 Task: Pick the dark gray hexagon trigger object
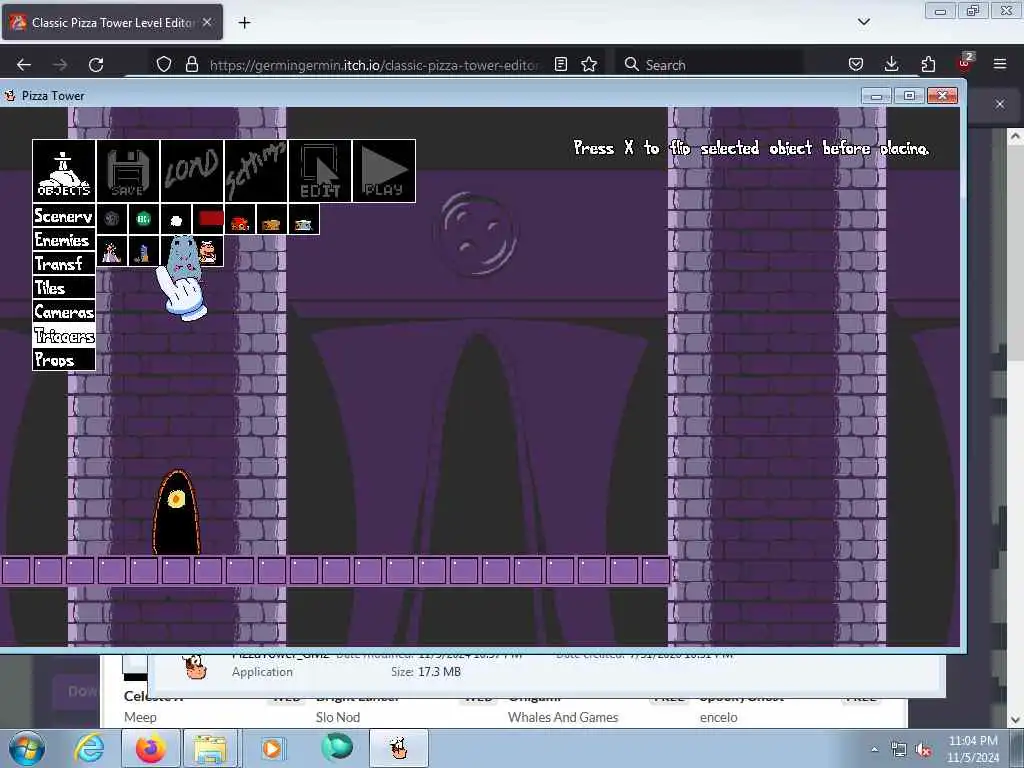pos(112,219)
